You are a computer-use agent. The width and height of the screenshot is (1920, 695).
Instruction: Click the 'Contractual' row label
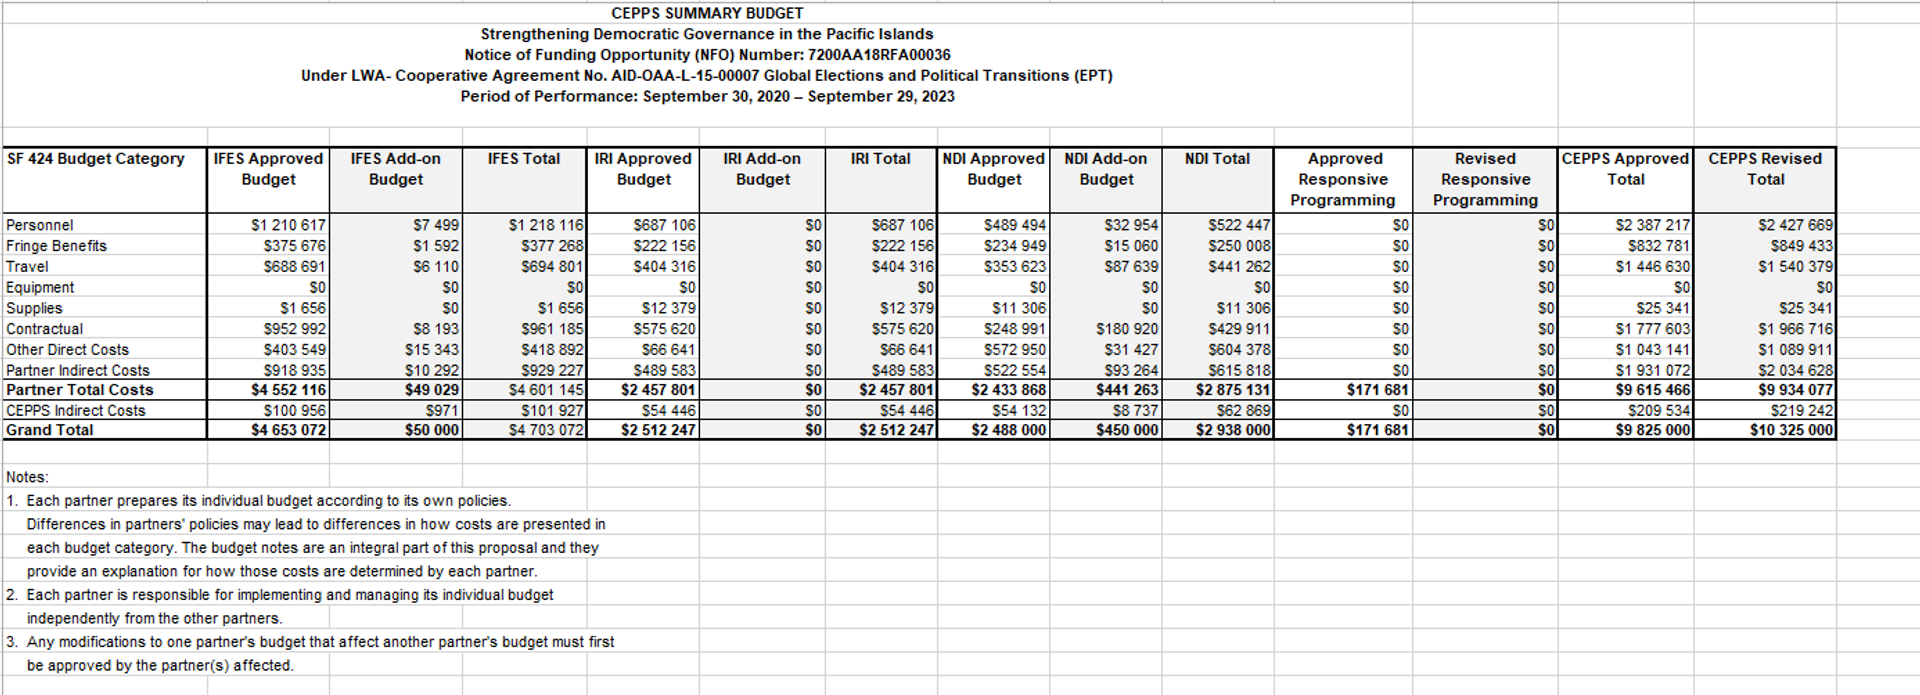(44, 329)
